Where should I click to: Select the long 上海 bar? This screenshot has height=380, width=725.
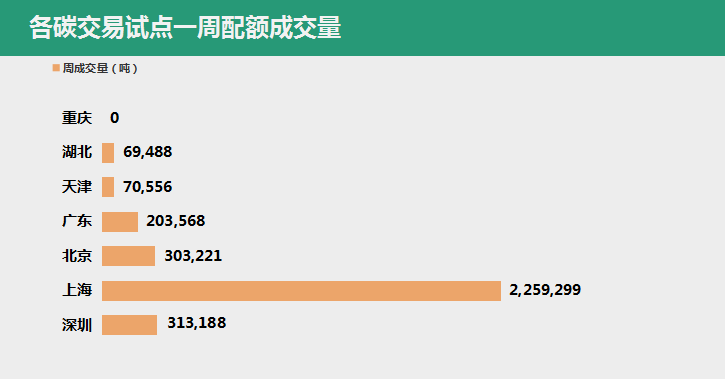(301, 291)
